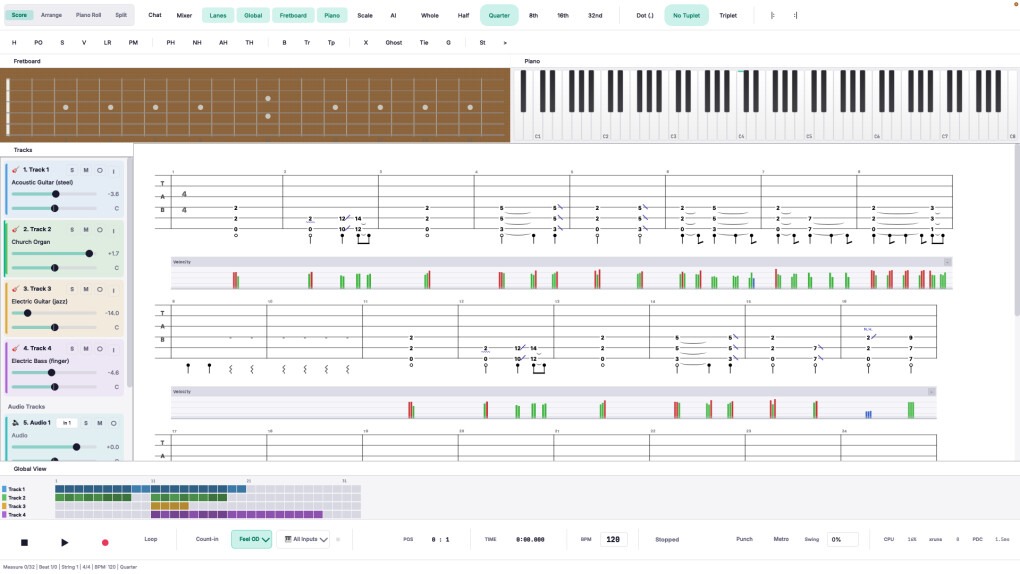Select the Triplet tuplet option
This screenshot has width=1020, height=574.
(x=728, y=15)
